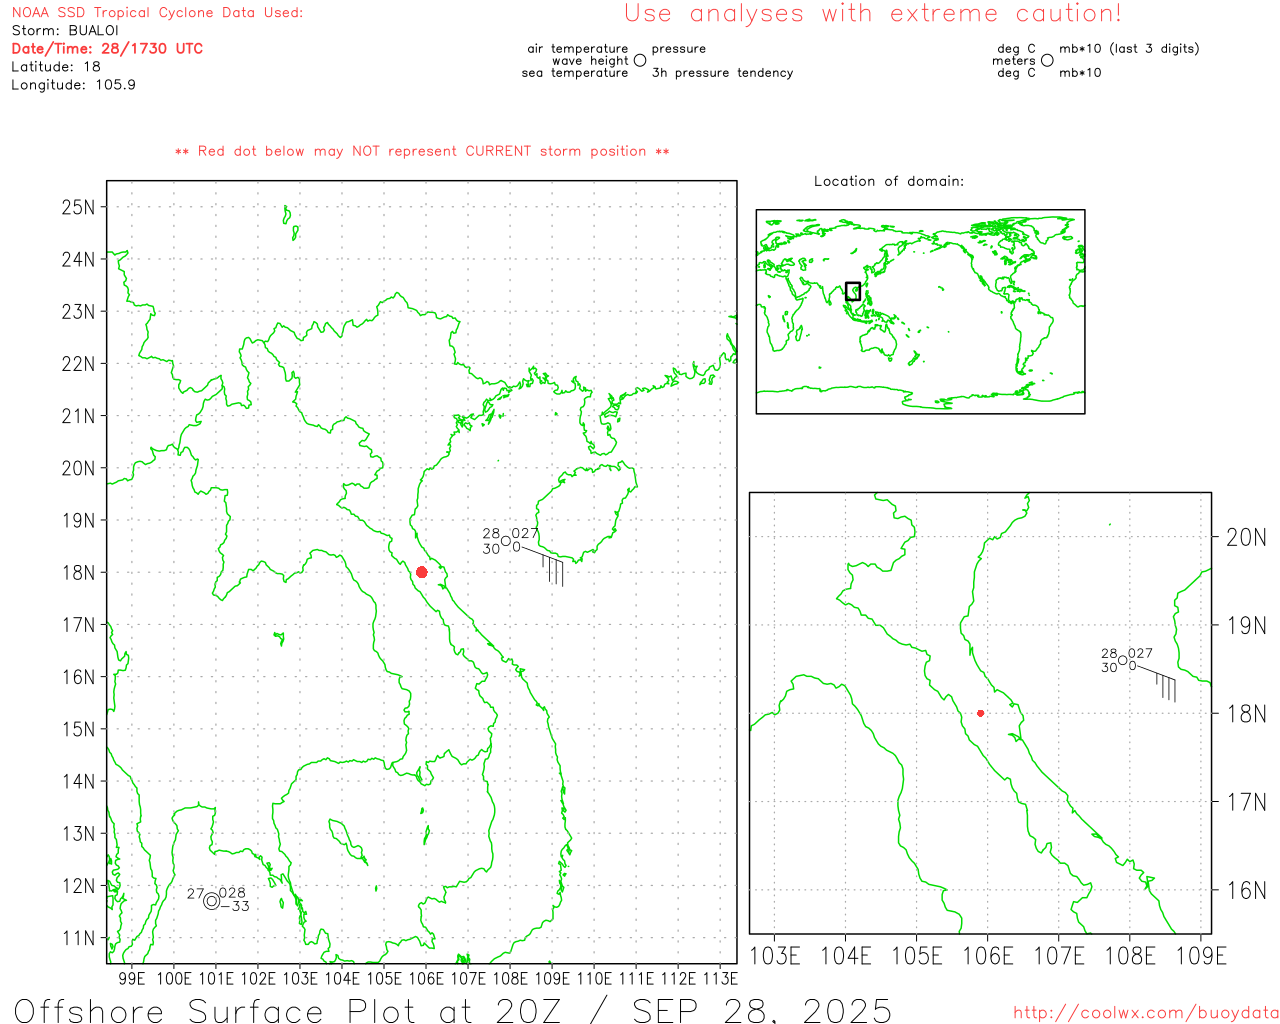
Task: Click the red 'may NOT represent CURRENT' warning text
Action: click(x=422, y=151)
